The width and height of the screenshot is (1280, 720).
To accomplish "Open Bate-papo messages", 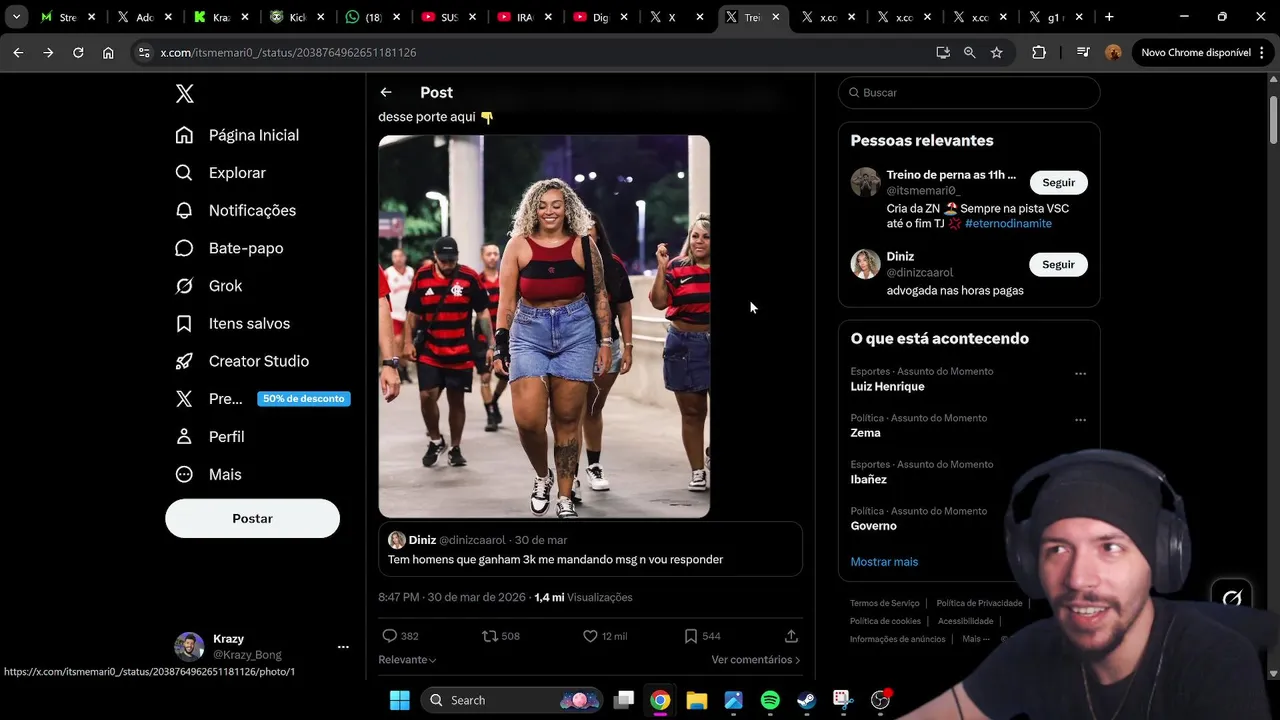I will point(229,248).
